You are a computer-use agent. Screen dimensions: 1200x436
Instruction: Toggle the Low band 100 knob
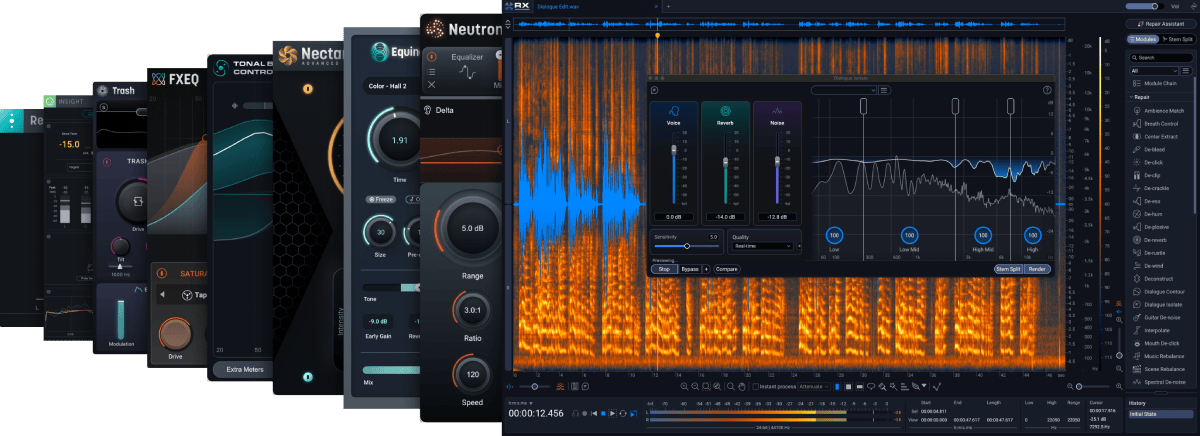click(x=835, y=234)
